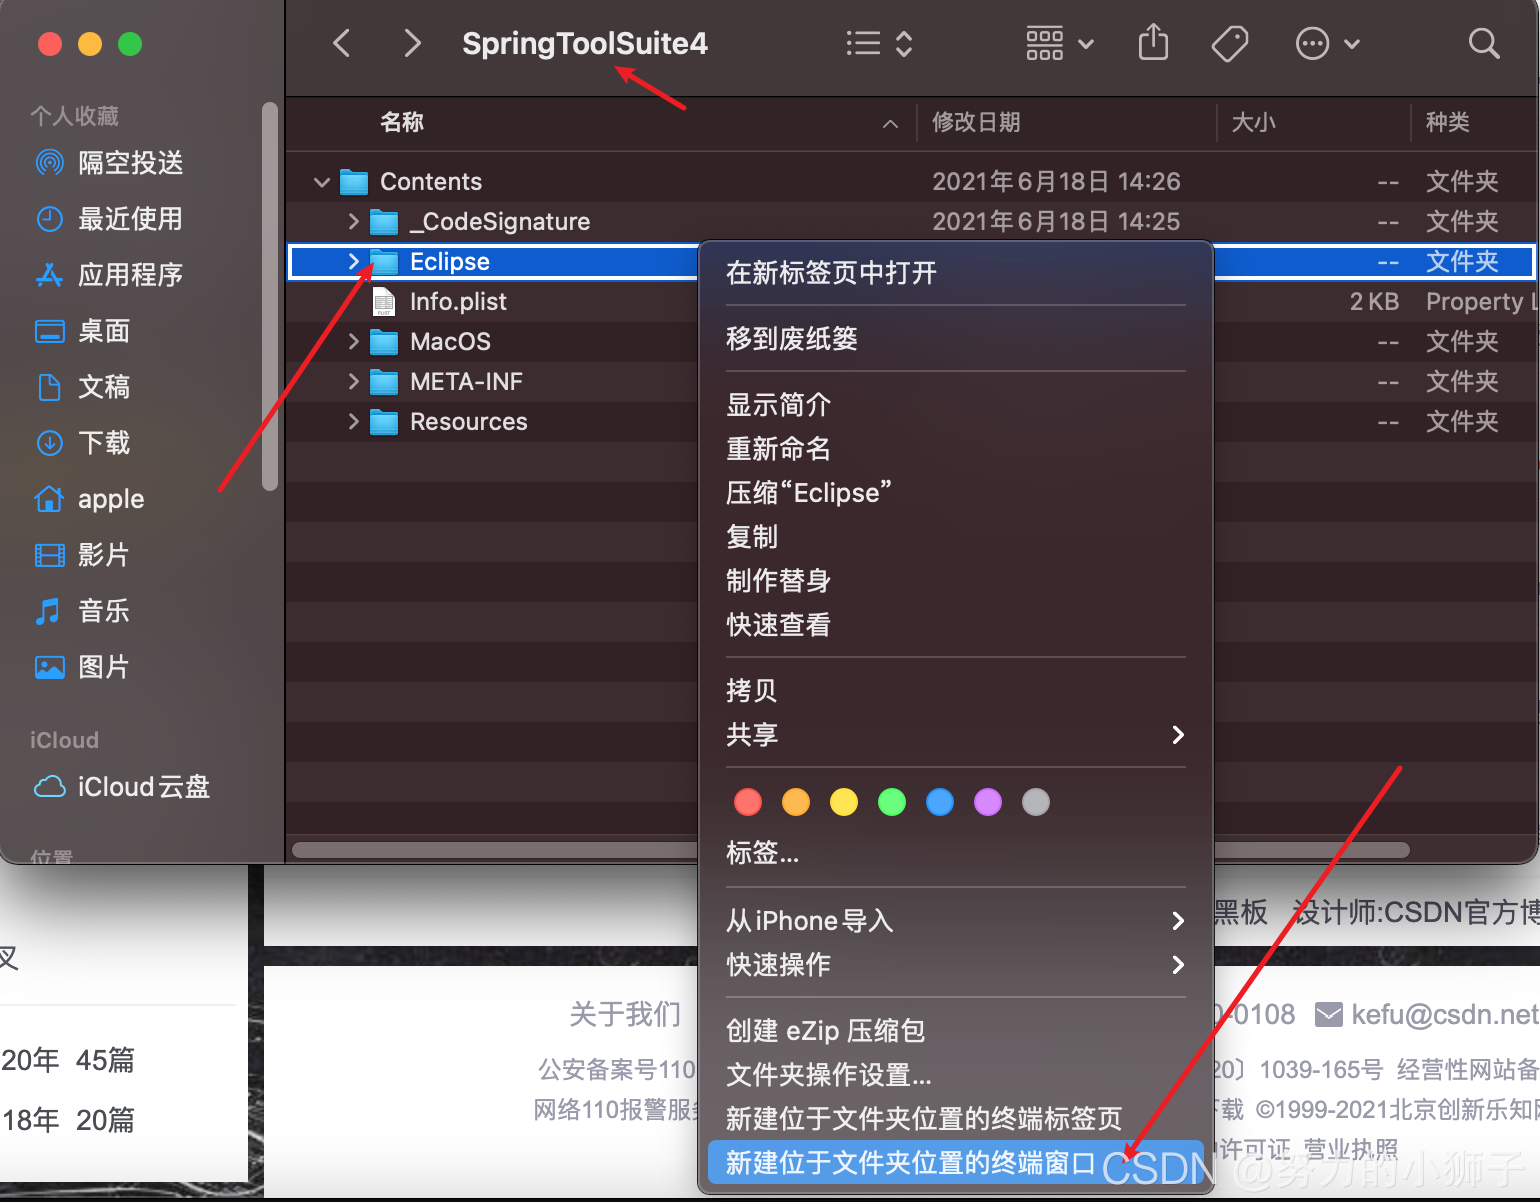1540x1202 pixels.
Task: Open 隔空投送 in the sidebar
Action: click(x=110, y=162)
